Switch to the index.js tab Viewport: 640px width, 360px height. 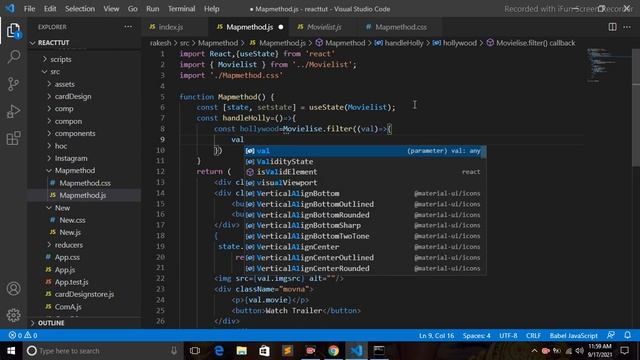coord(171,27)
